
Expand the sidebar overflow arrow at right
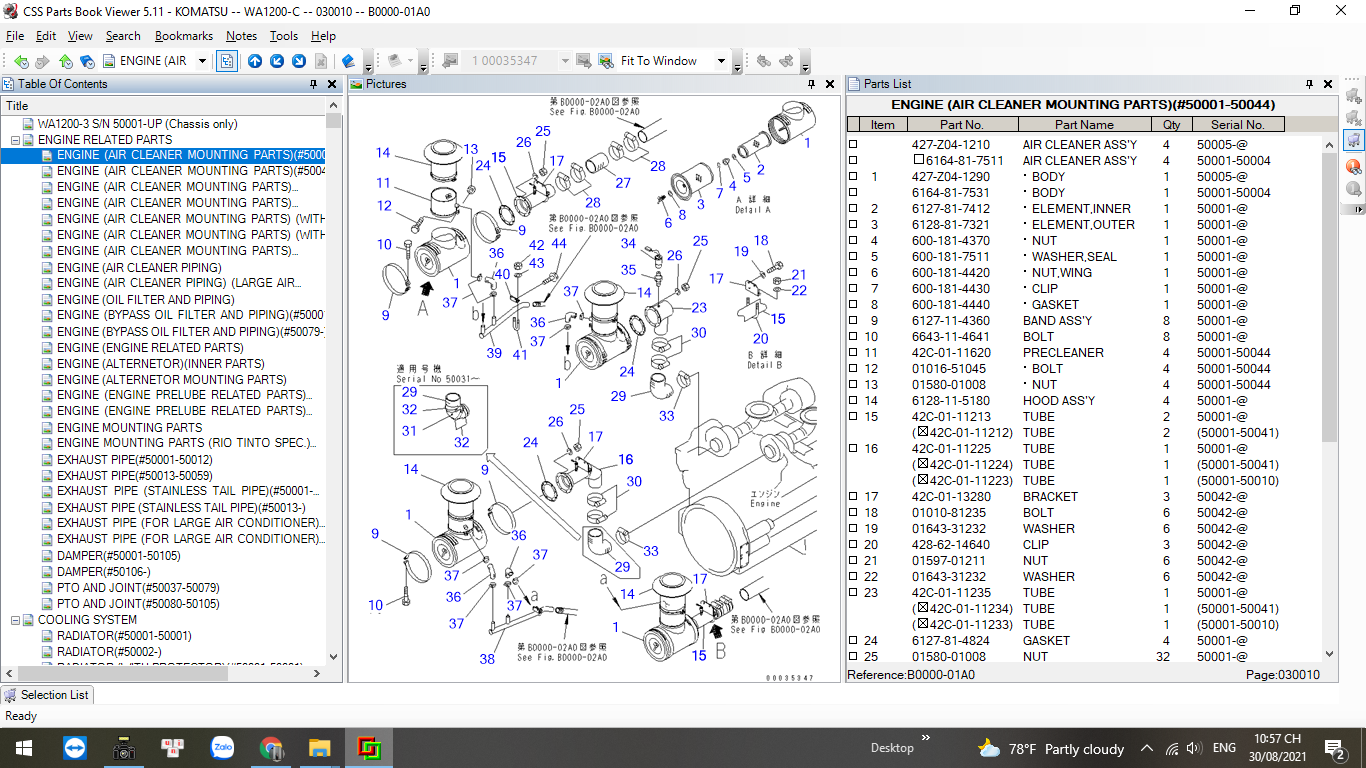[1355, 209]
